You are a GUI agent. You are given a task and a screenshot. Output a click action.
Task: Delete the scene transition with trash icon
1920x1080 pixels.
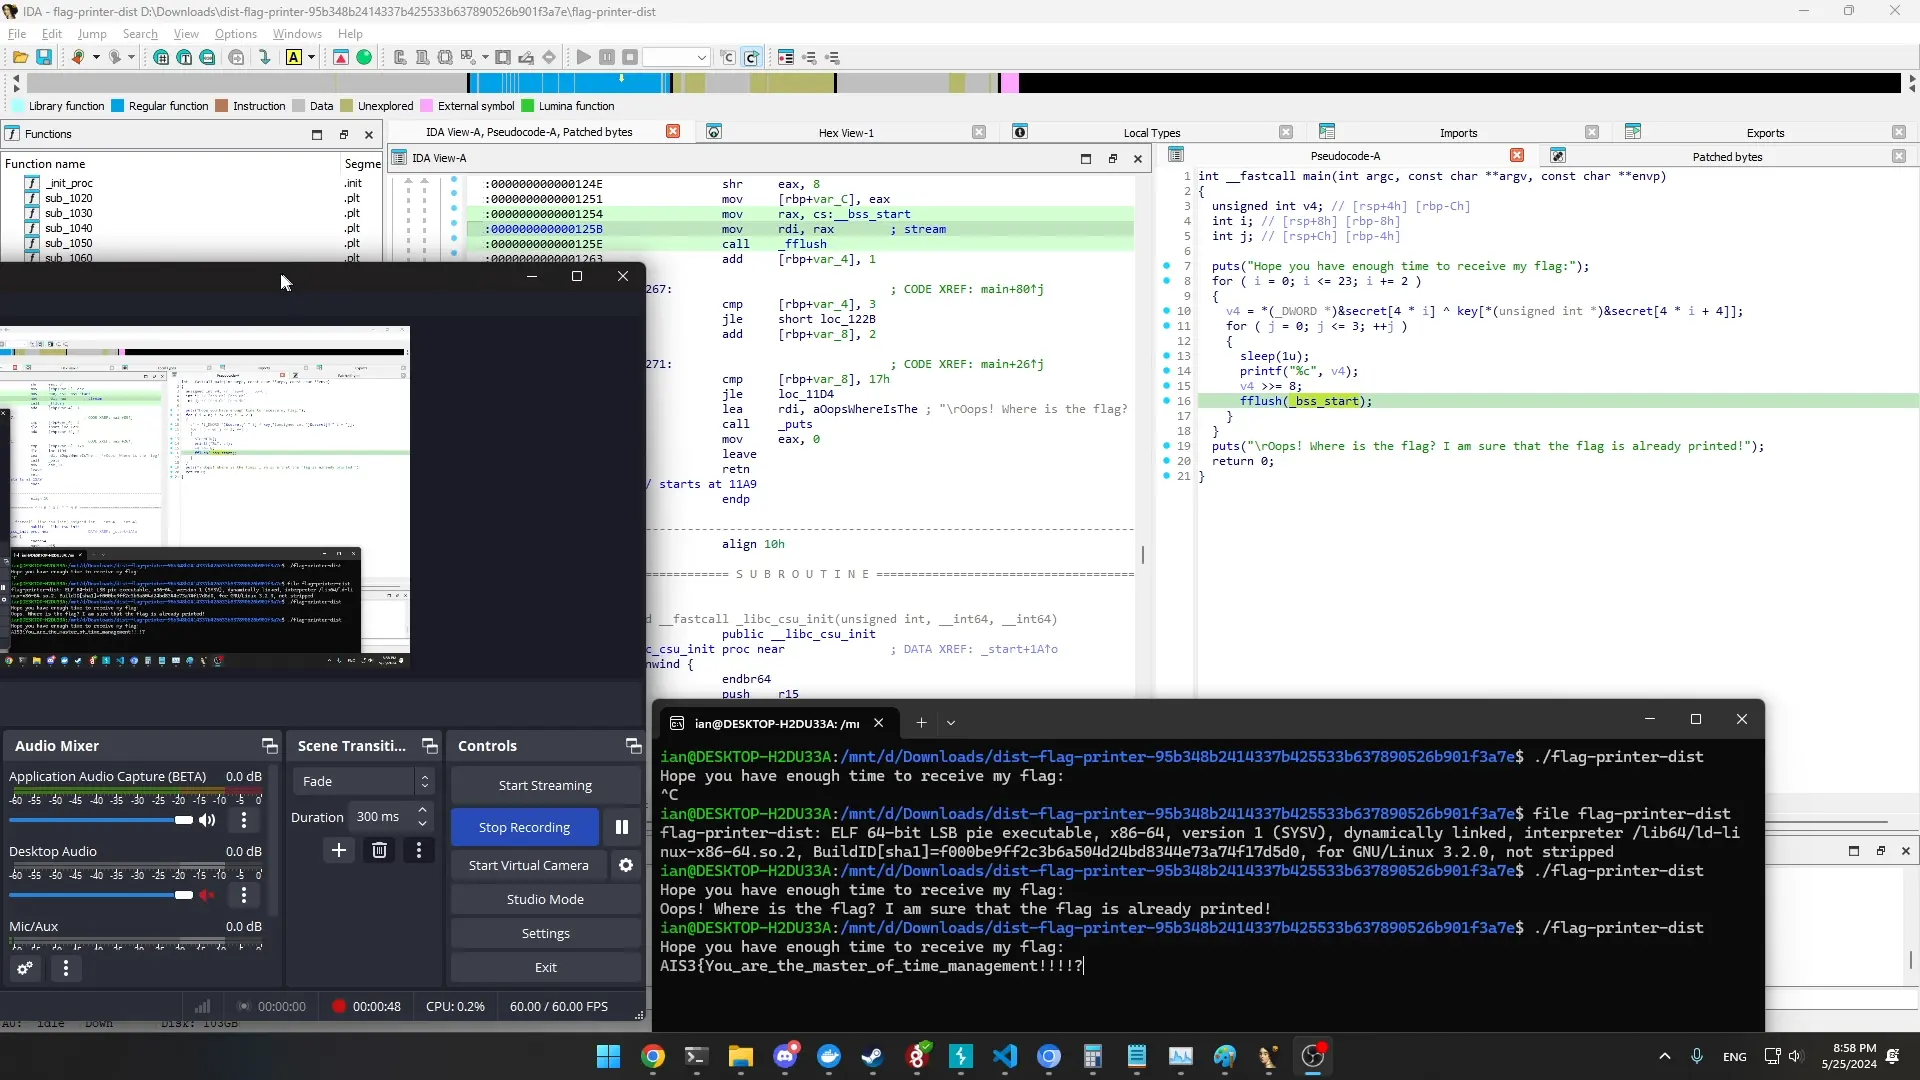(x=379, y=850)
